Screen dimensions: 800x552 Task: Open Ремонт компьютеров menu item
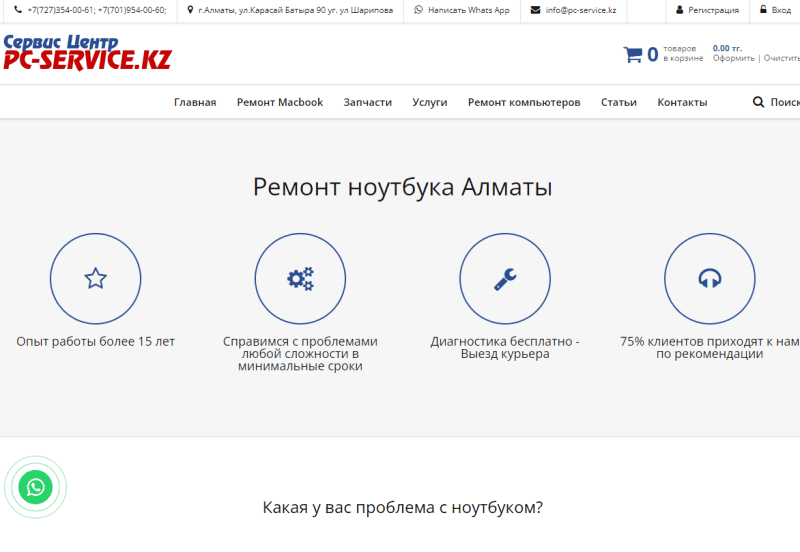524,102
